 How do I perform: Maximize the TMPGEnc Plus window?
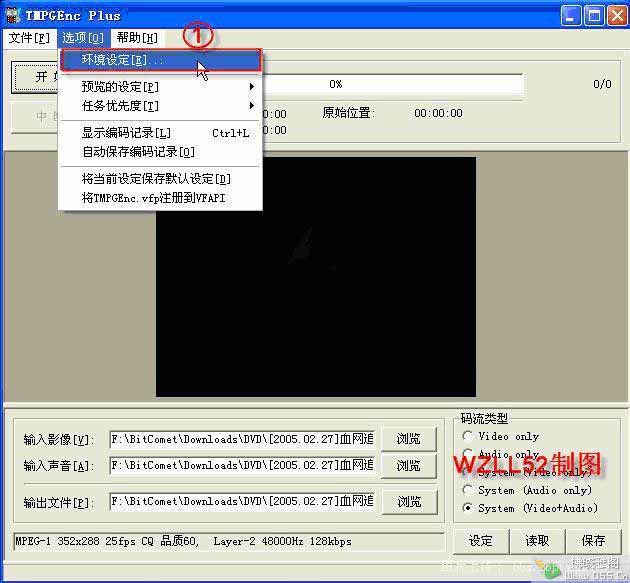[594, 16]
